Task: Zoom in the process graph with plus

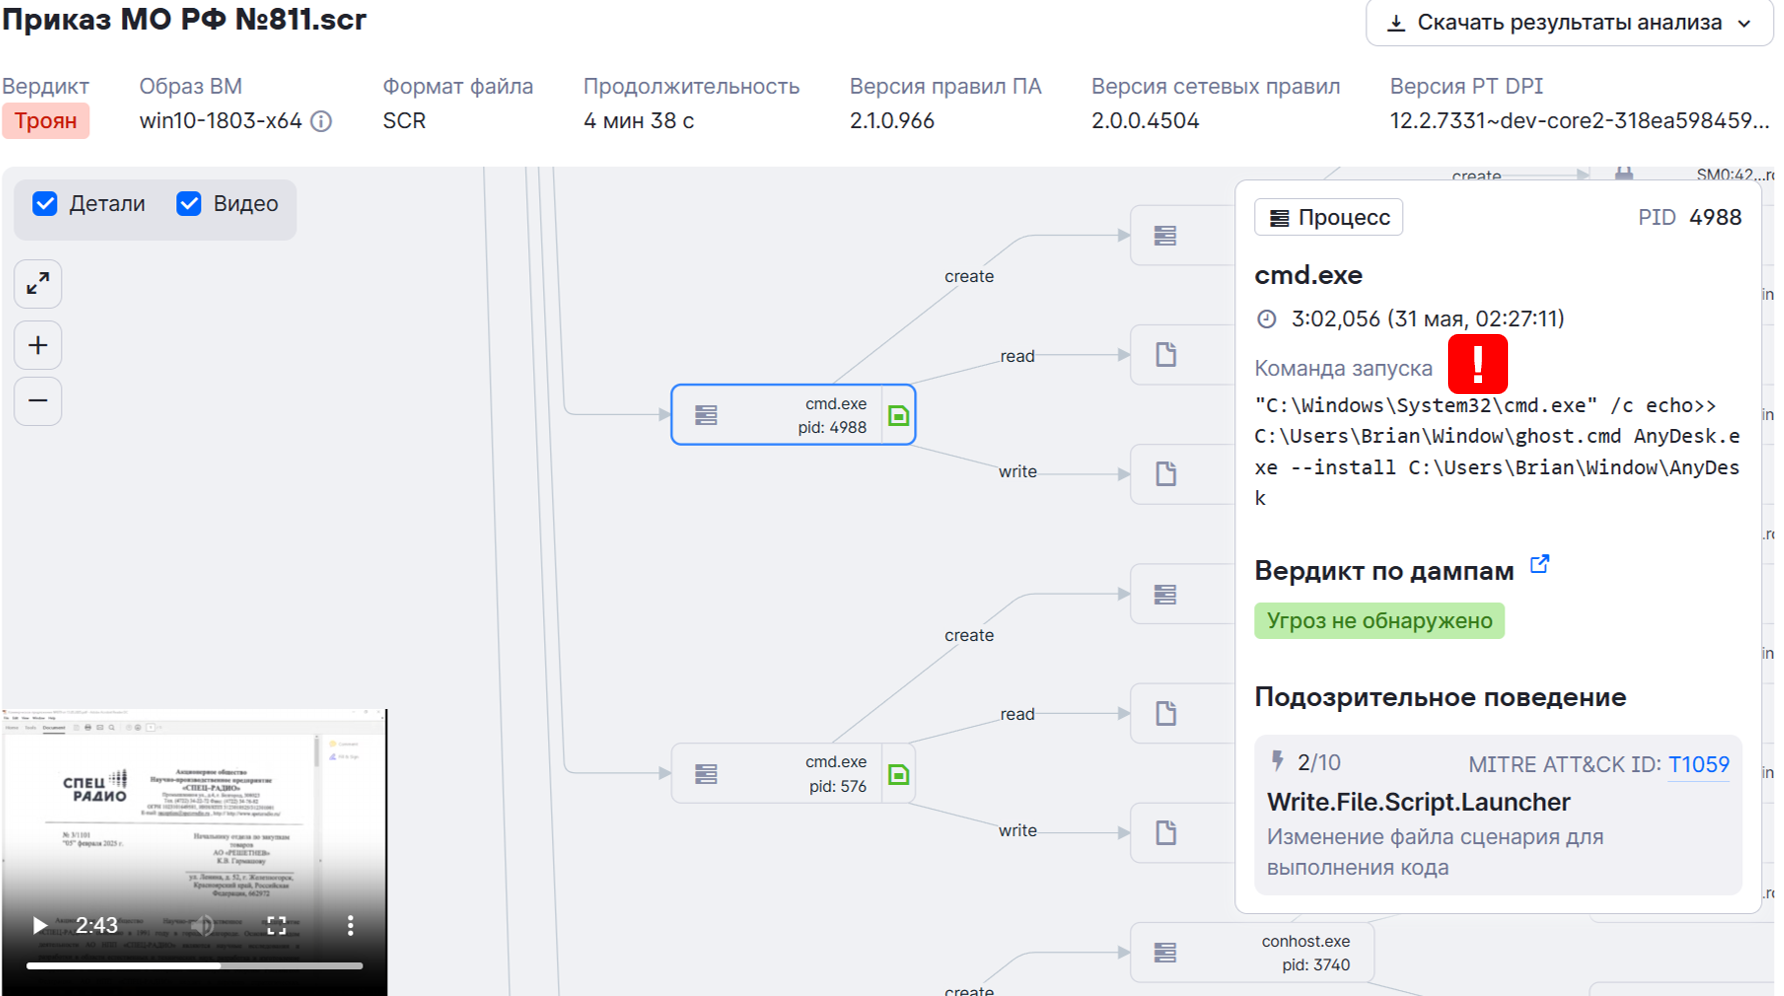Action: click(38, 345)
